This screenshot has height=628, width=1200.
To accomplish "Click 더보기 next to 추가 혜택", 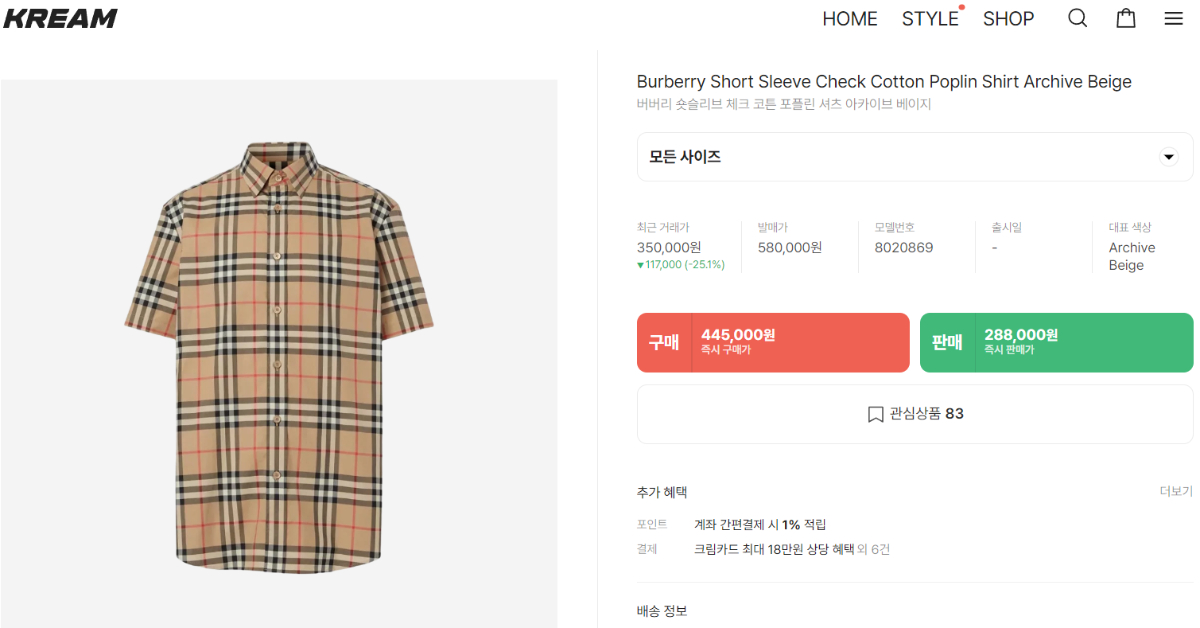I will point(1176,492).
